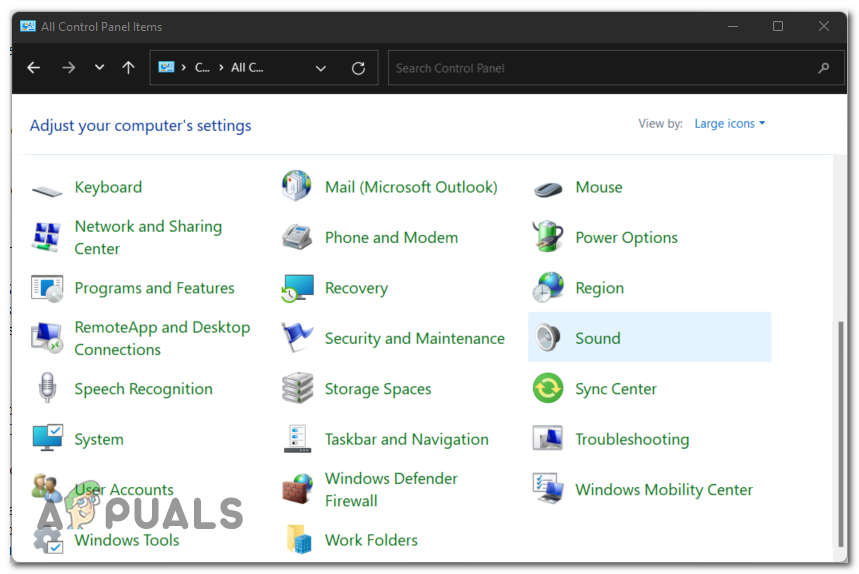Open the Speech Recognition microphone icon
859x574 pixels.
pos(47,387)
